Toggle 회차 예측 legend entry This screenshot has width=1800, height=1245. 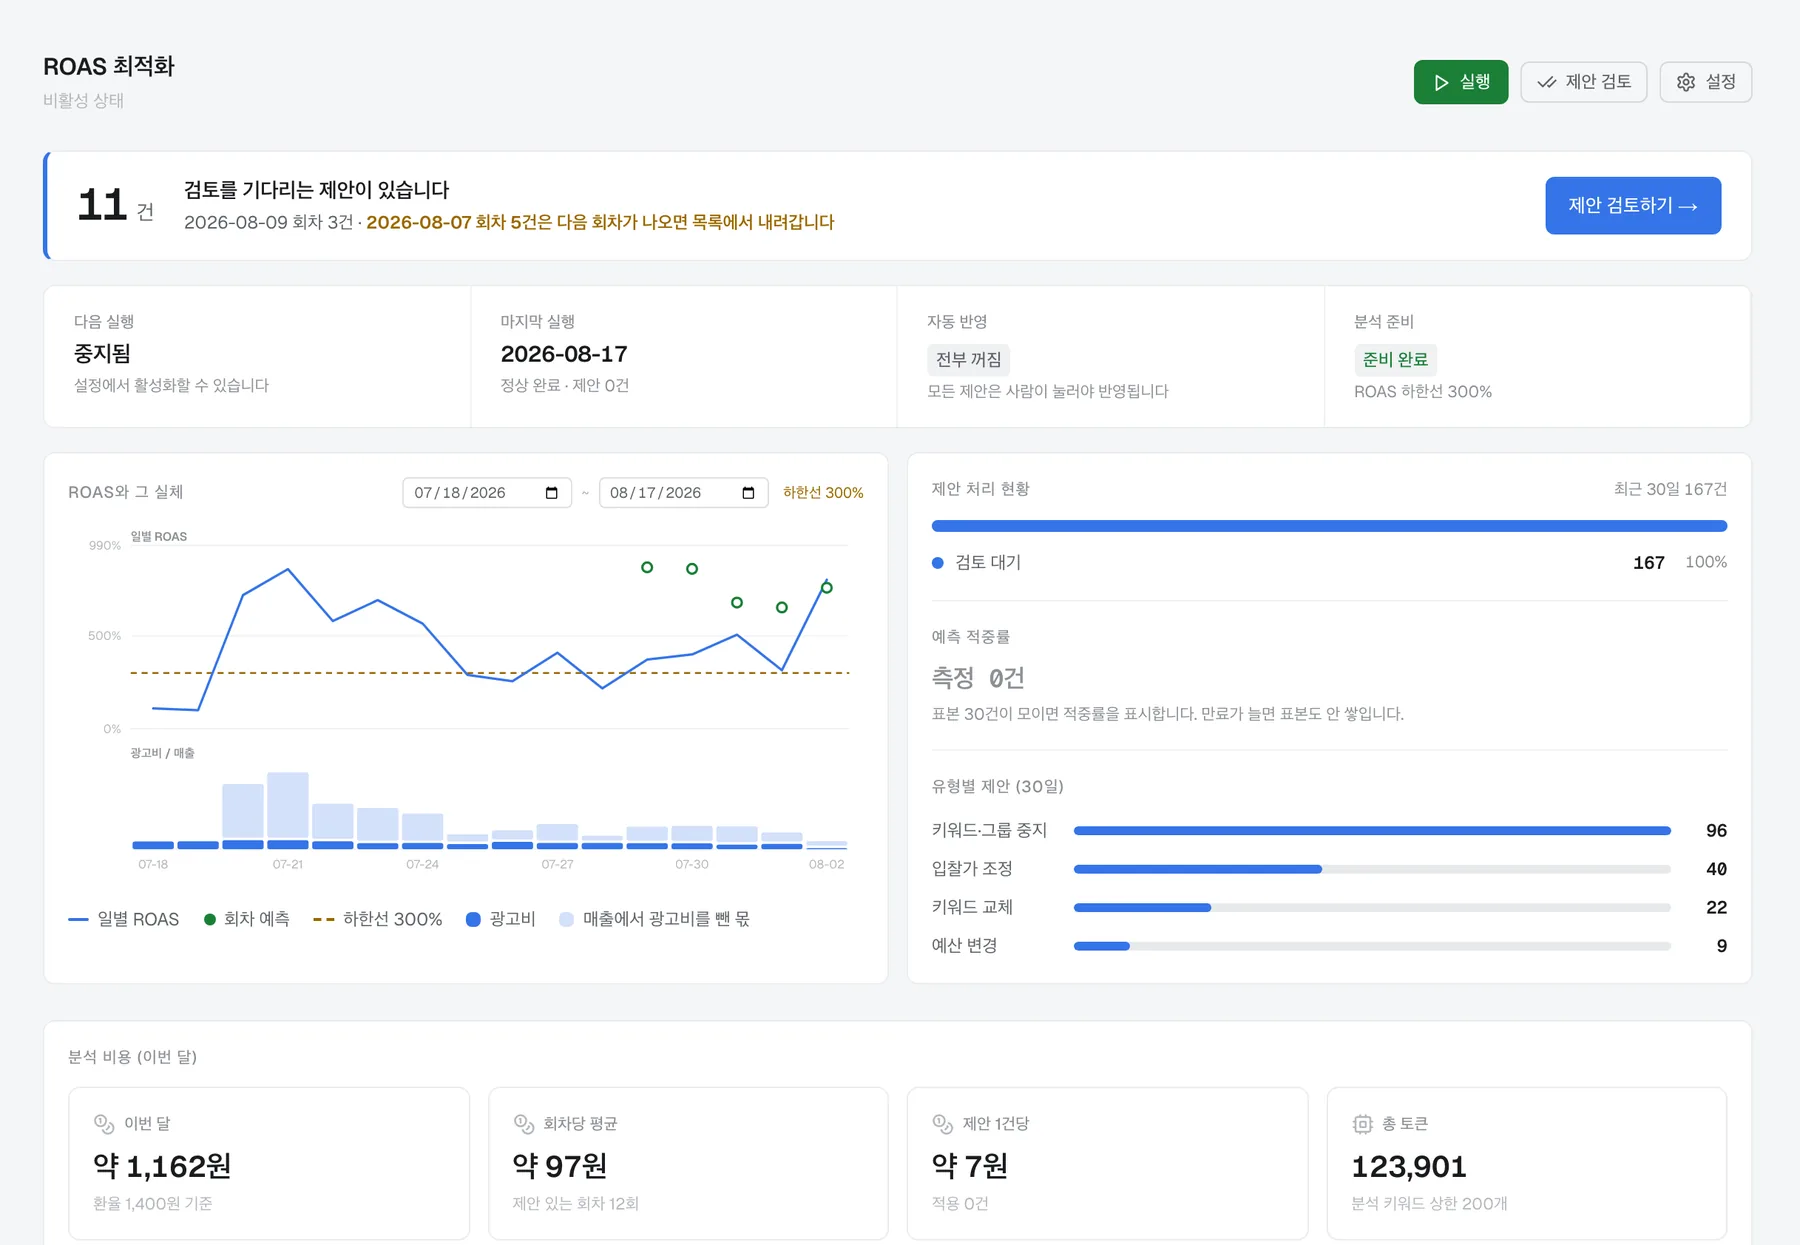click(x=247, y=919)
